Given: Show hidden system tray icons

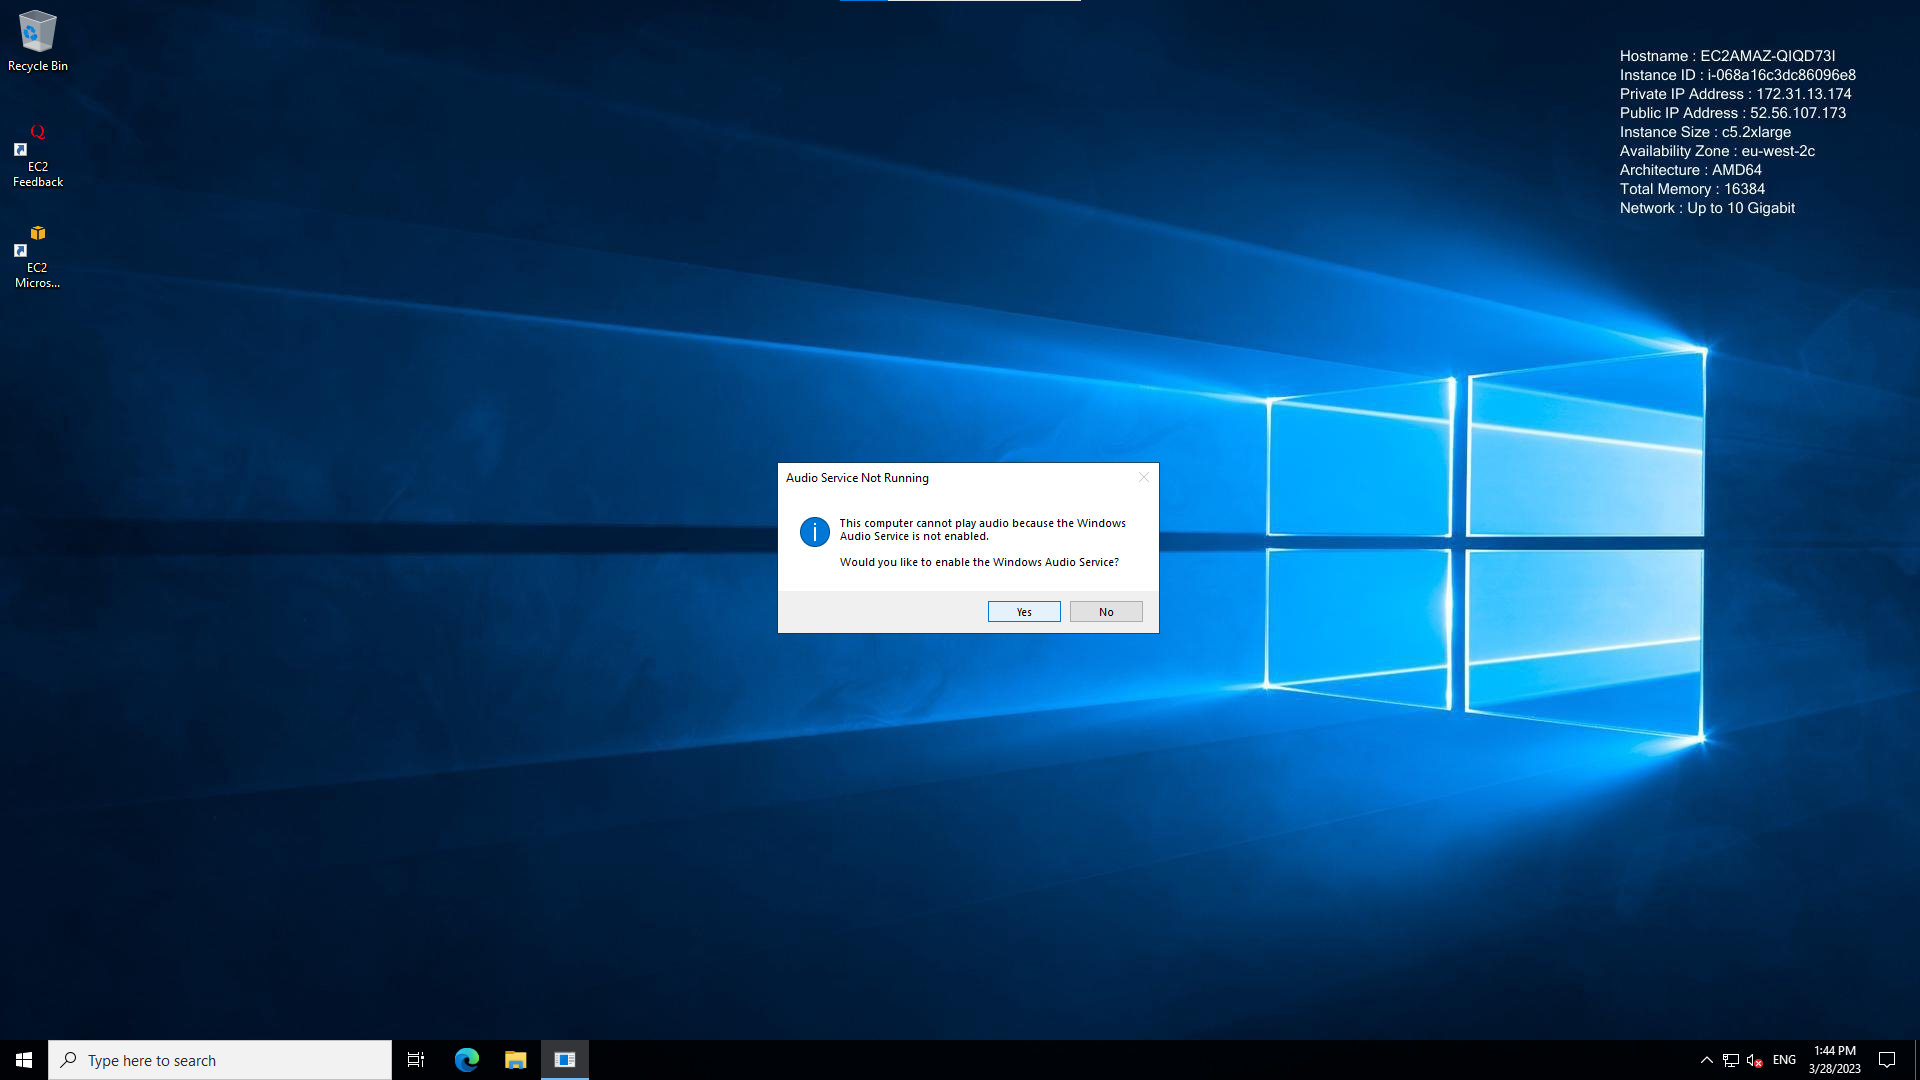Looking at the screenshot, I should click(x=1707, y=1060).
